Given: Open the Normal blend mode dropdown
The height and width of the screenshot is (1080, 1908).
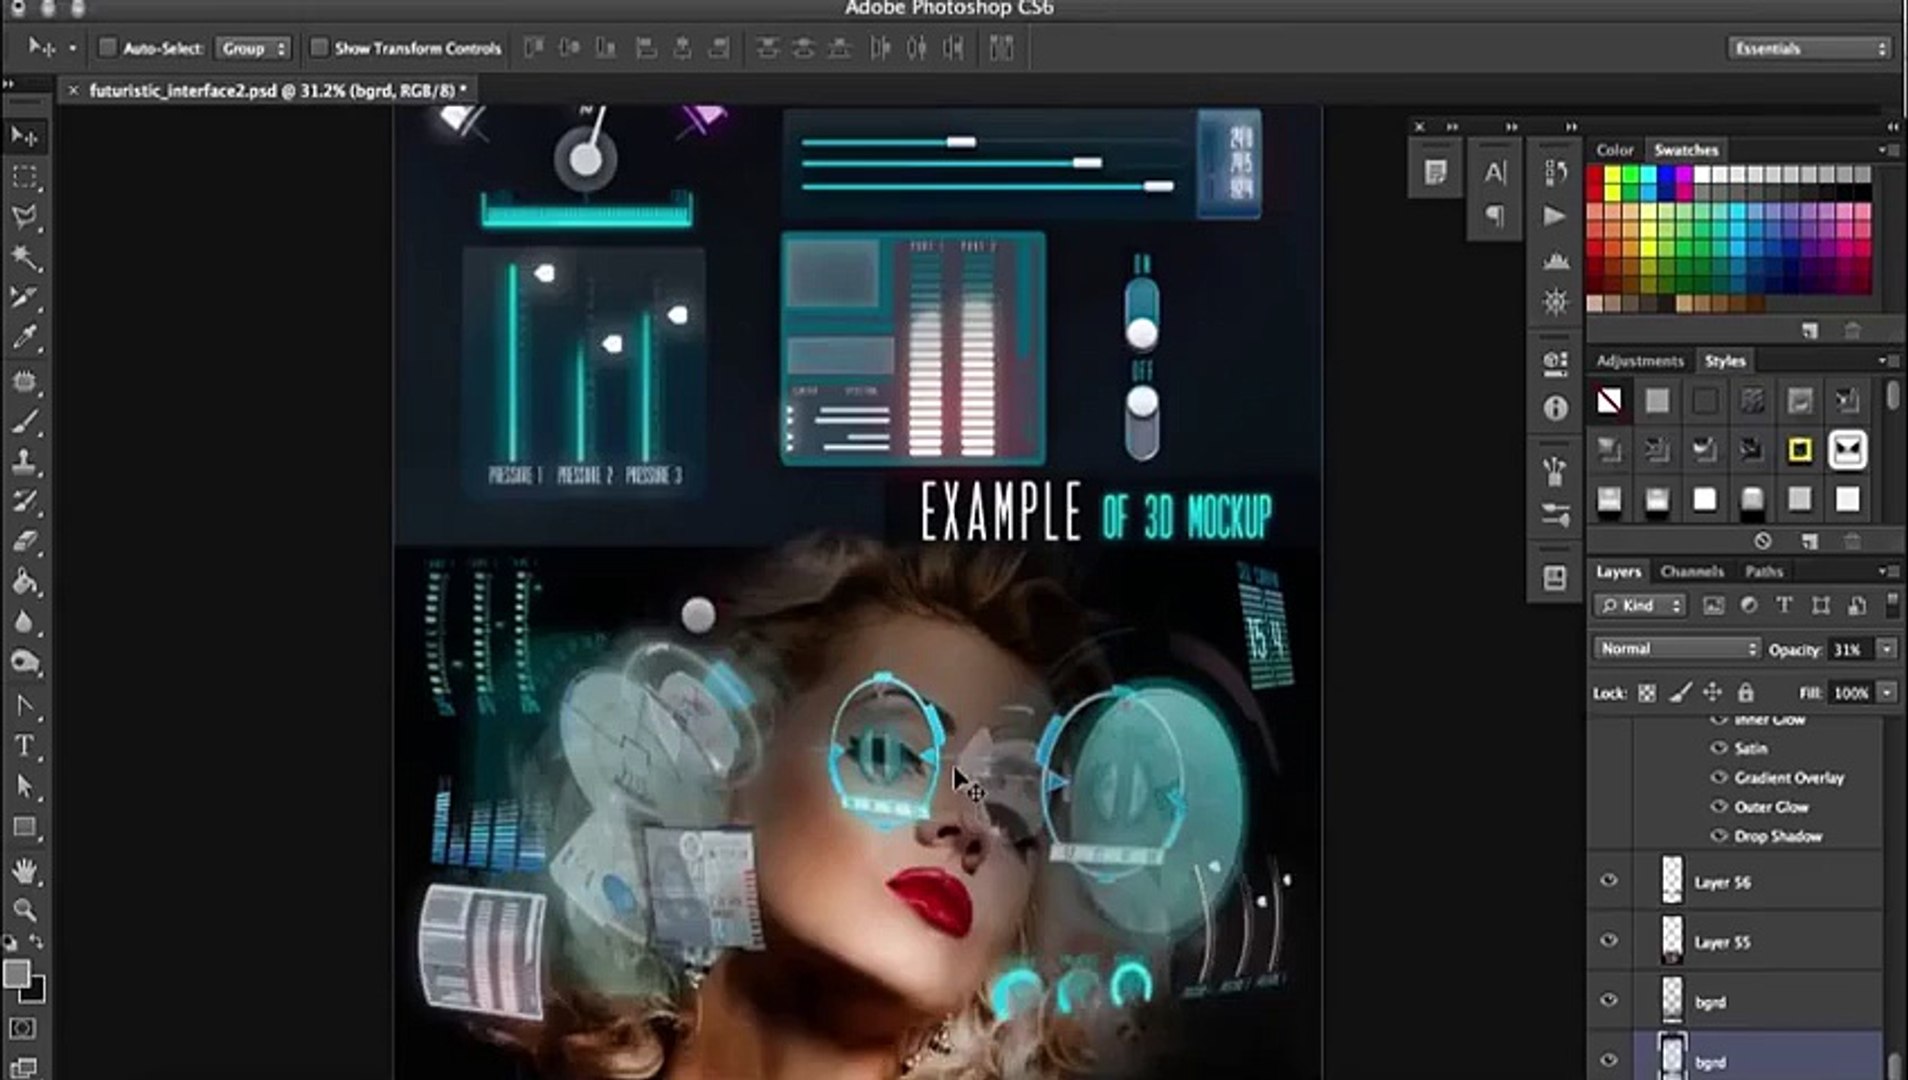Looking at the screenshot, I should point(1676,649).
